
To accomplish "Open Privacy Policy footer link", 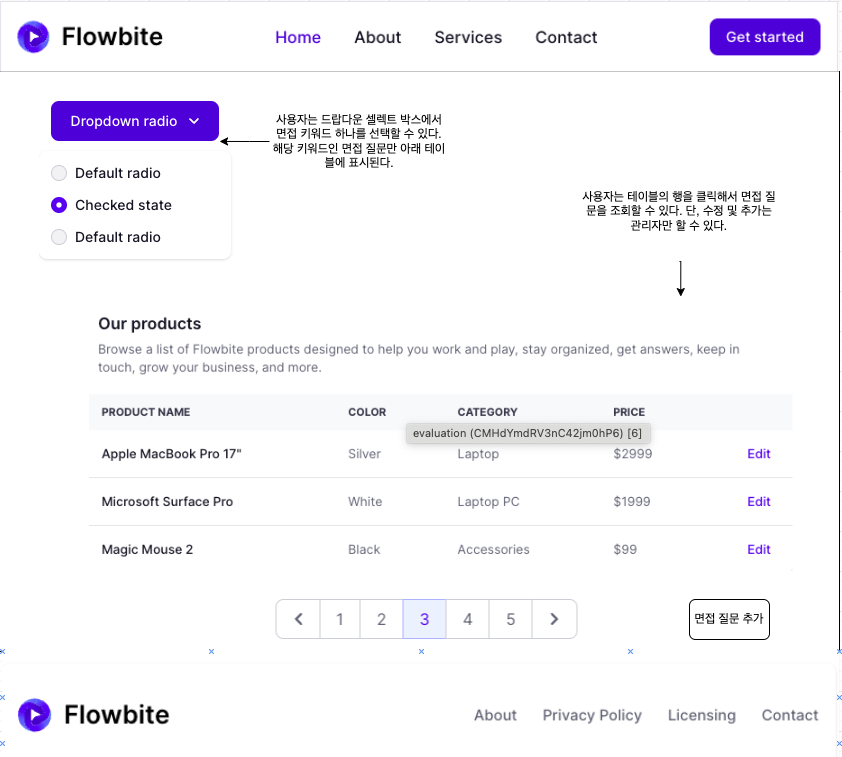I will 592,715.
